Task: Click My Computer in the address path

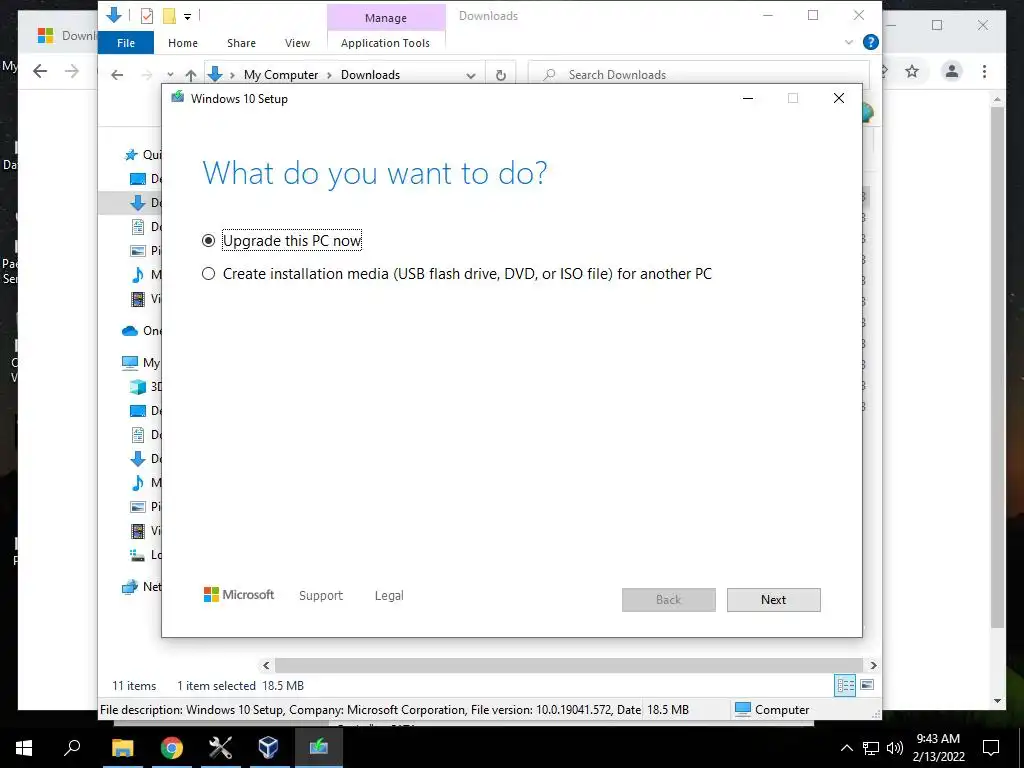Action: [x=281, y=75]
